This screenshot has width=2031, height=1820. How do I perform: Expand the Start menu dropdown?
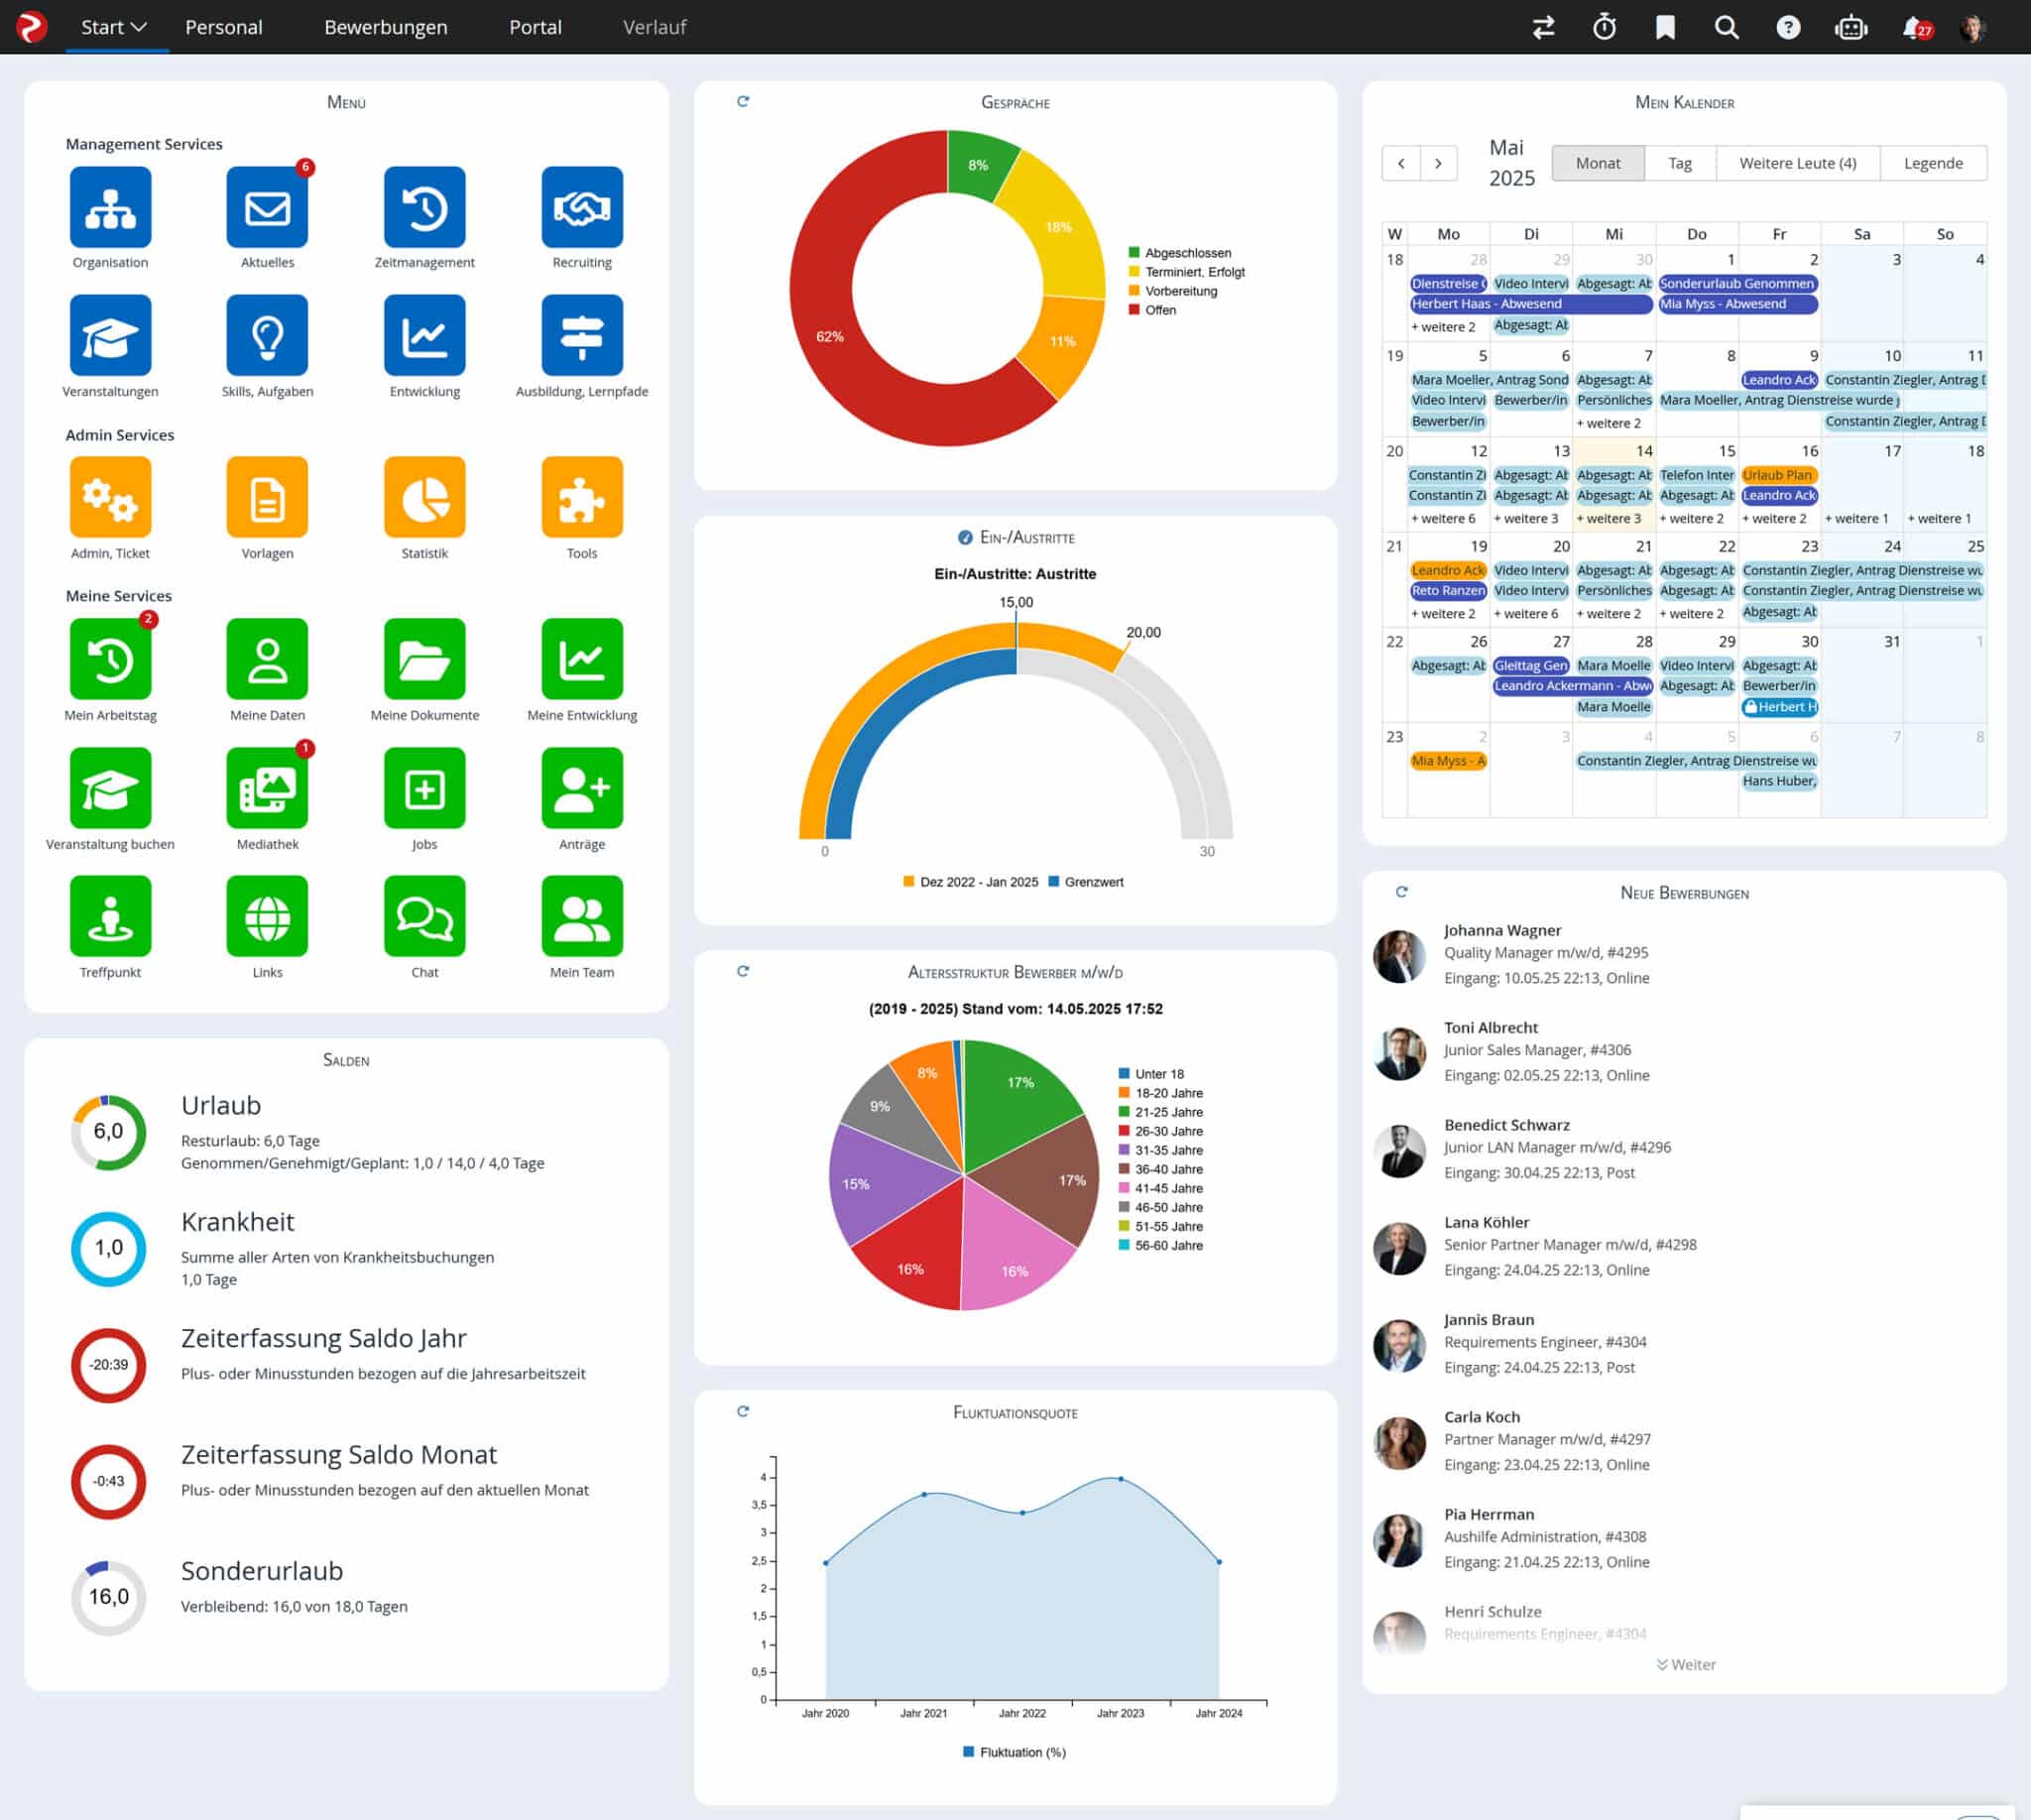coord(113,27)
